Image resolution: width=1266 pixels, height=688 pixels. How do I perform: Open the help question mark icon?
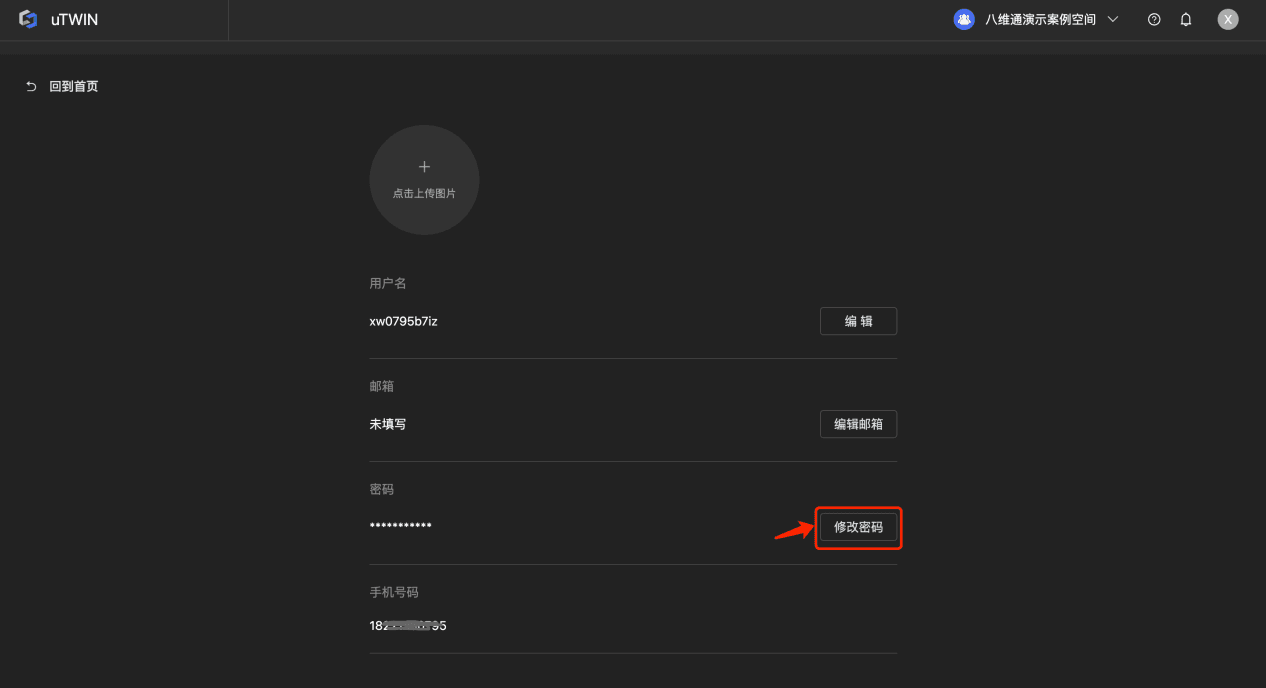coord(1154,20)
